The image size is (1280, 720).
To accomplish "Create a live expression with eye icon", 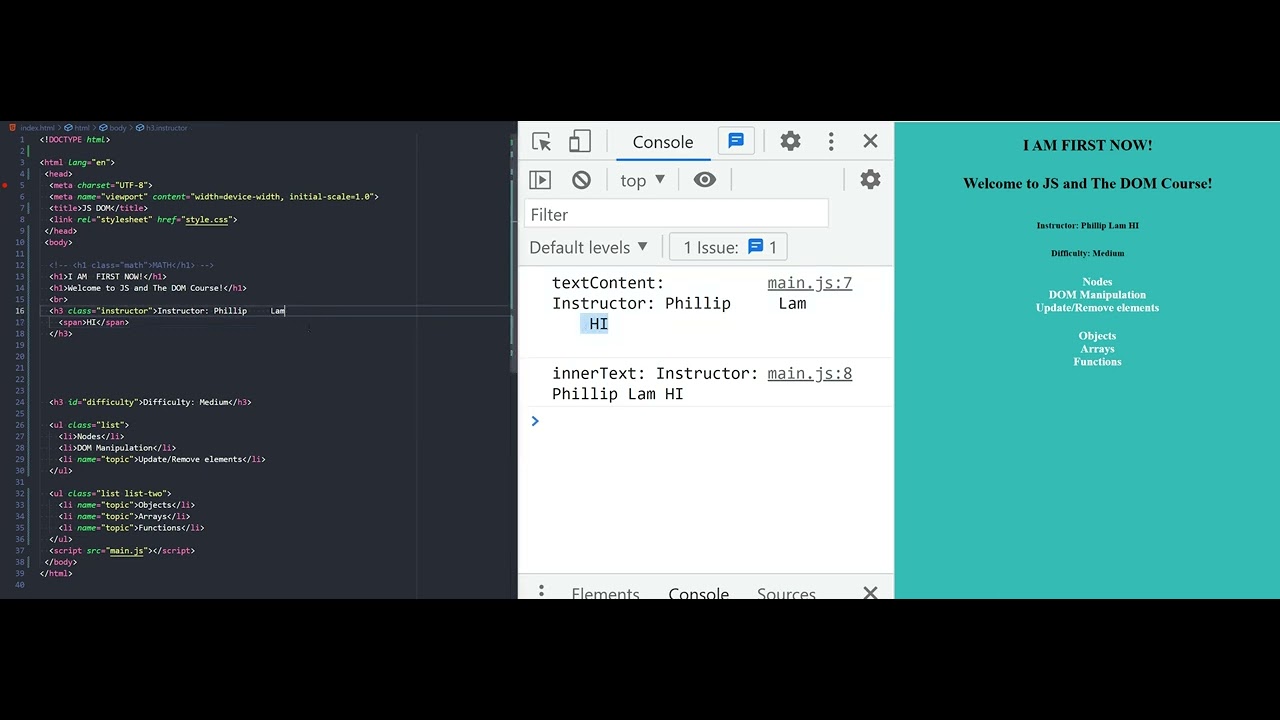I will pyautogui.click(x=705, y=180).
